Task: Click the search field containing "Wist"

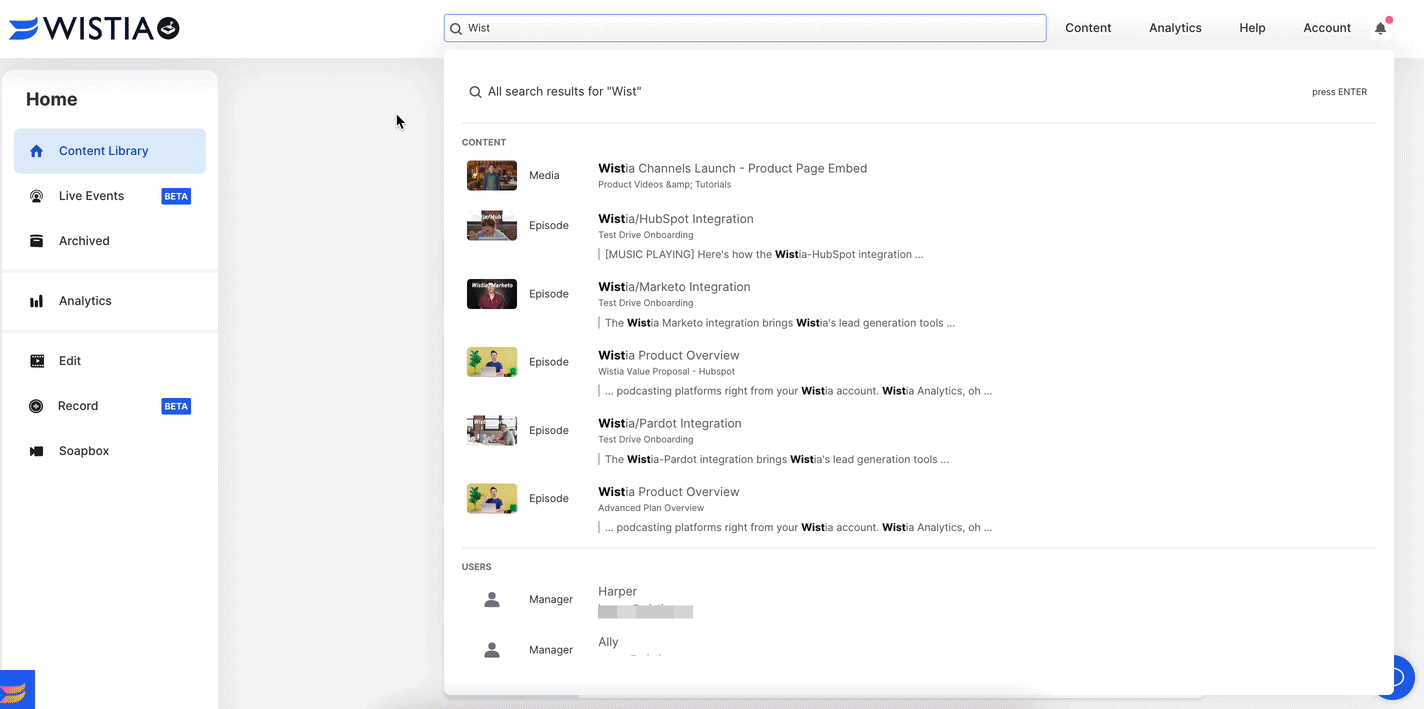Action: 745,28
